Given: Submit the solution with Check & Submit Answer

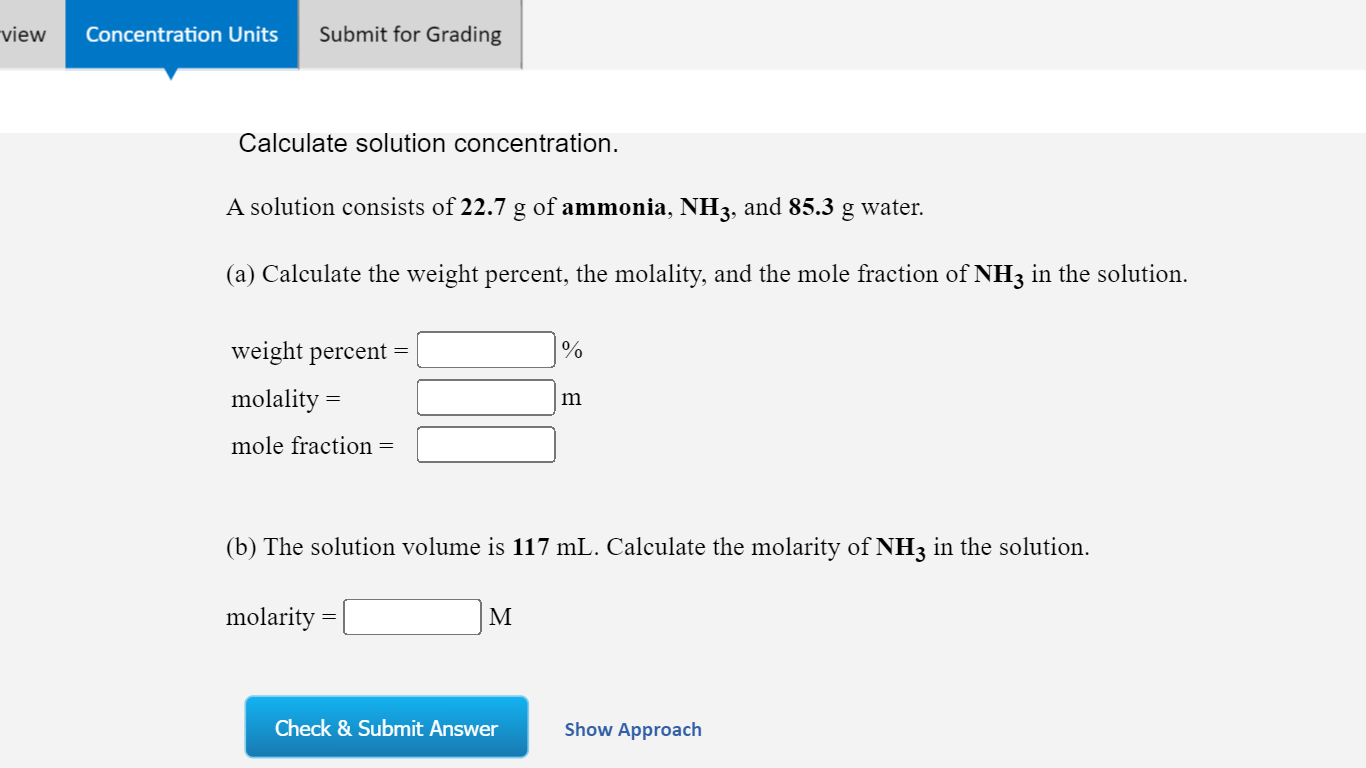Looking at the screenshot, I should (x=386, y=727).
